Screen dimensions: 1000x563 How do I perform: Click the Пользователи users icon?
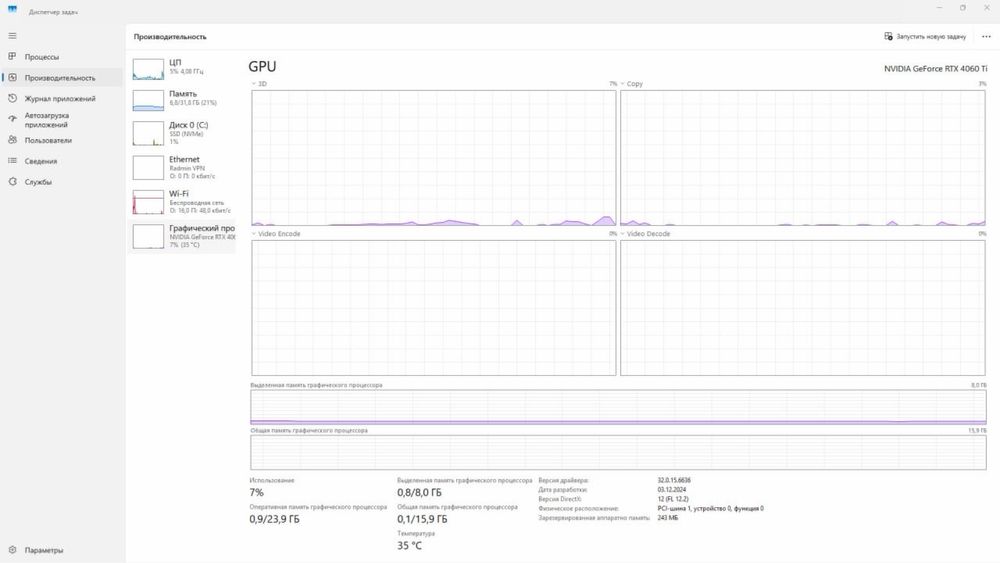(x=12, y=140)
